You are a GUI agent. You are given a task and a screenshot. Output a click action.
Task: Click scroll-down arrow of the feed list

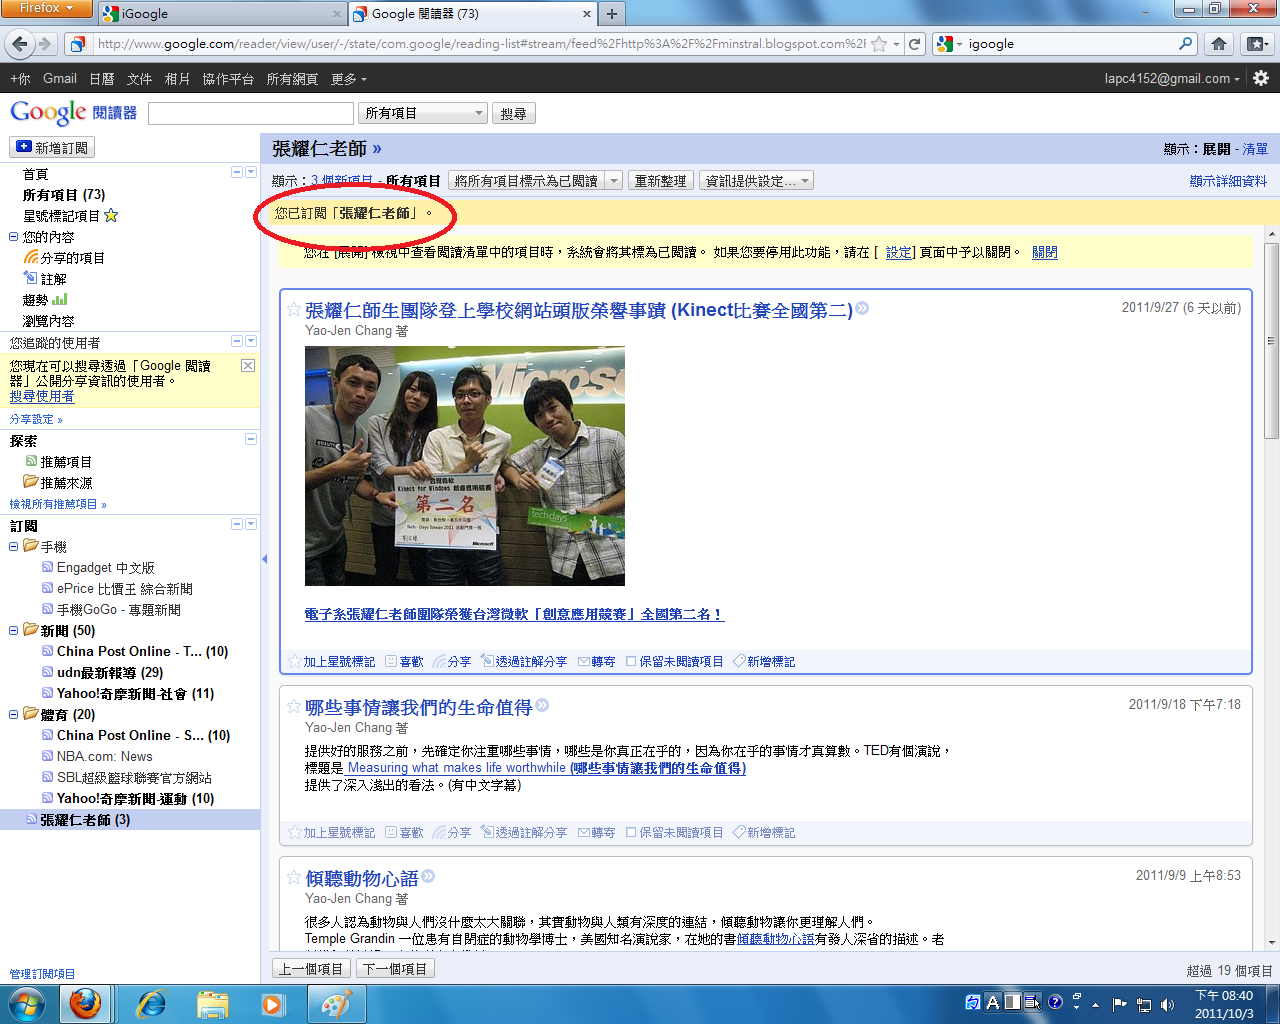1272,943
